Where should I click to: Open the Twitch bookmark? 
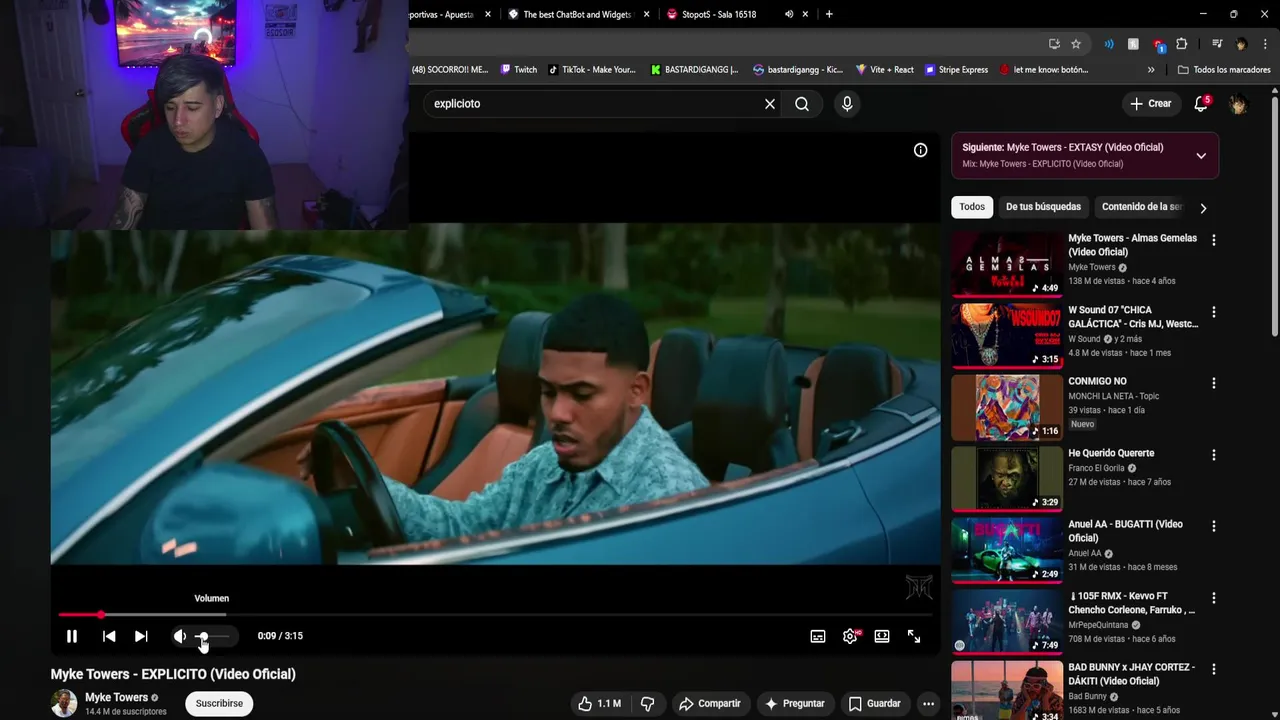(x=519, y=70)
